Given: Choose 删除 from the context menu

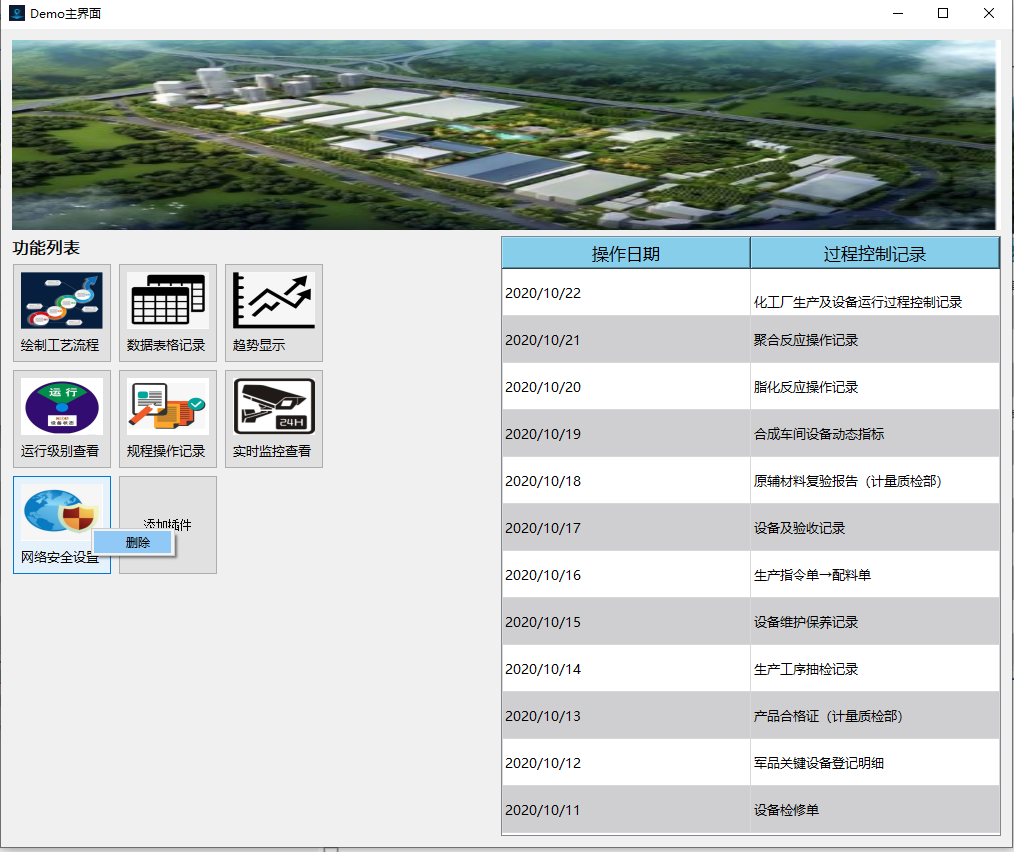Looking at the screenshot, I should point(133,543).
